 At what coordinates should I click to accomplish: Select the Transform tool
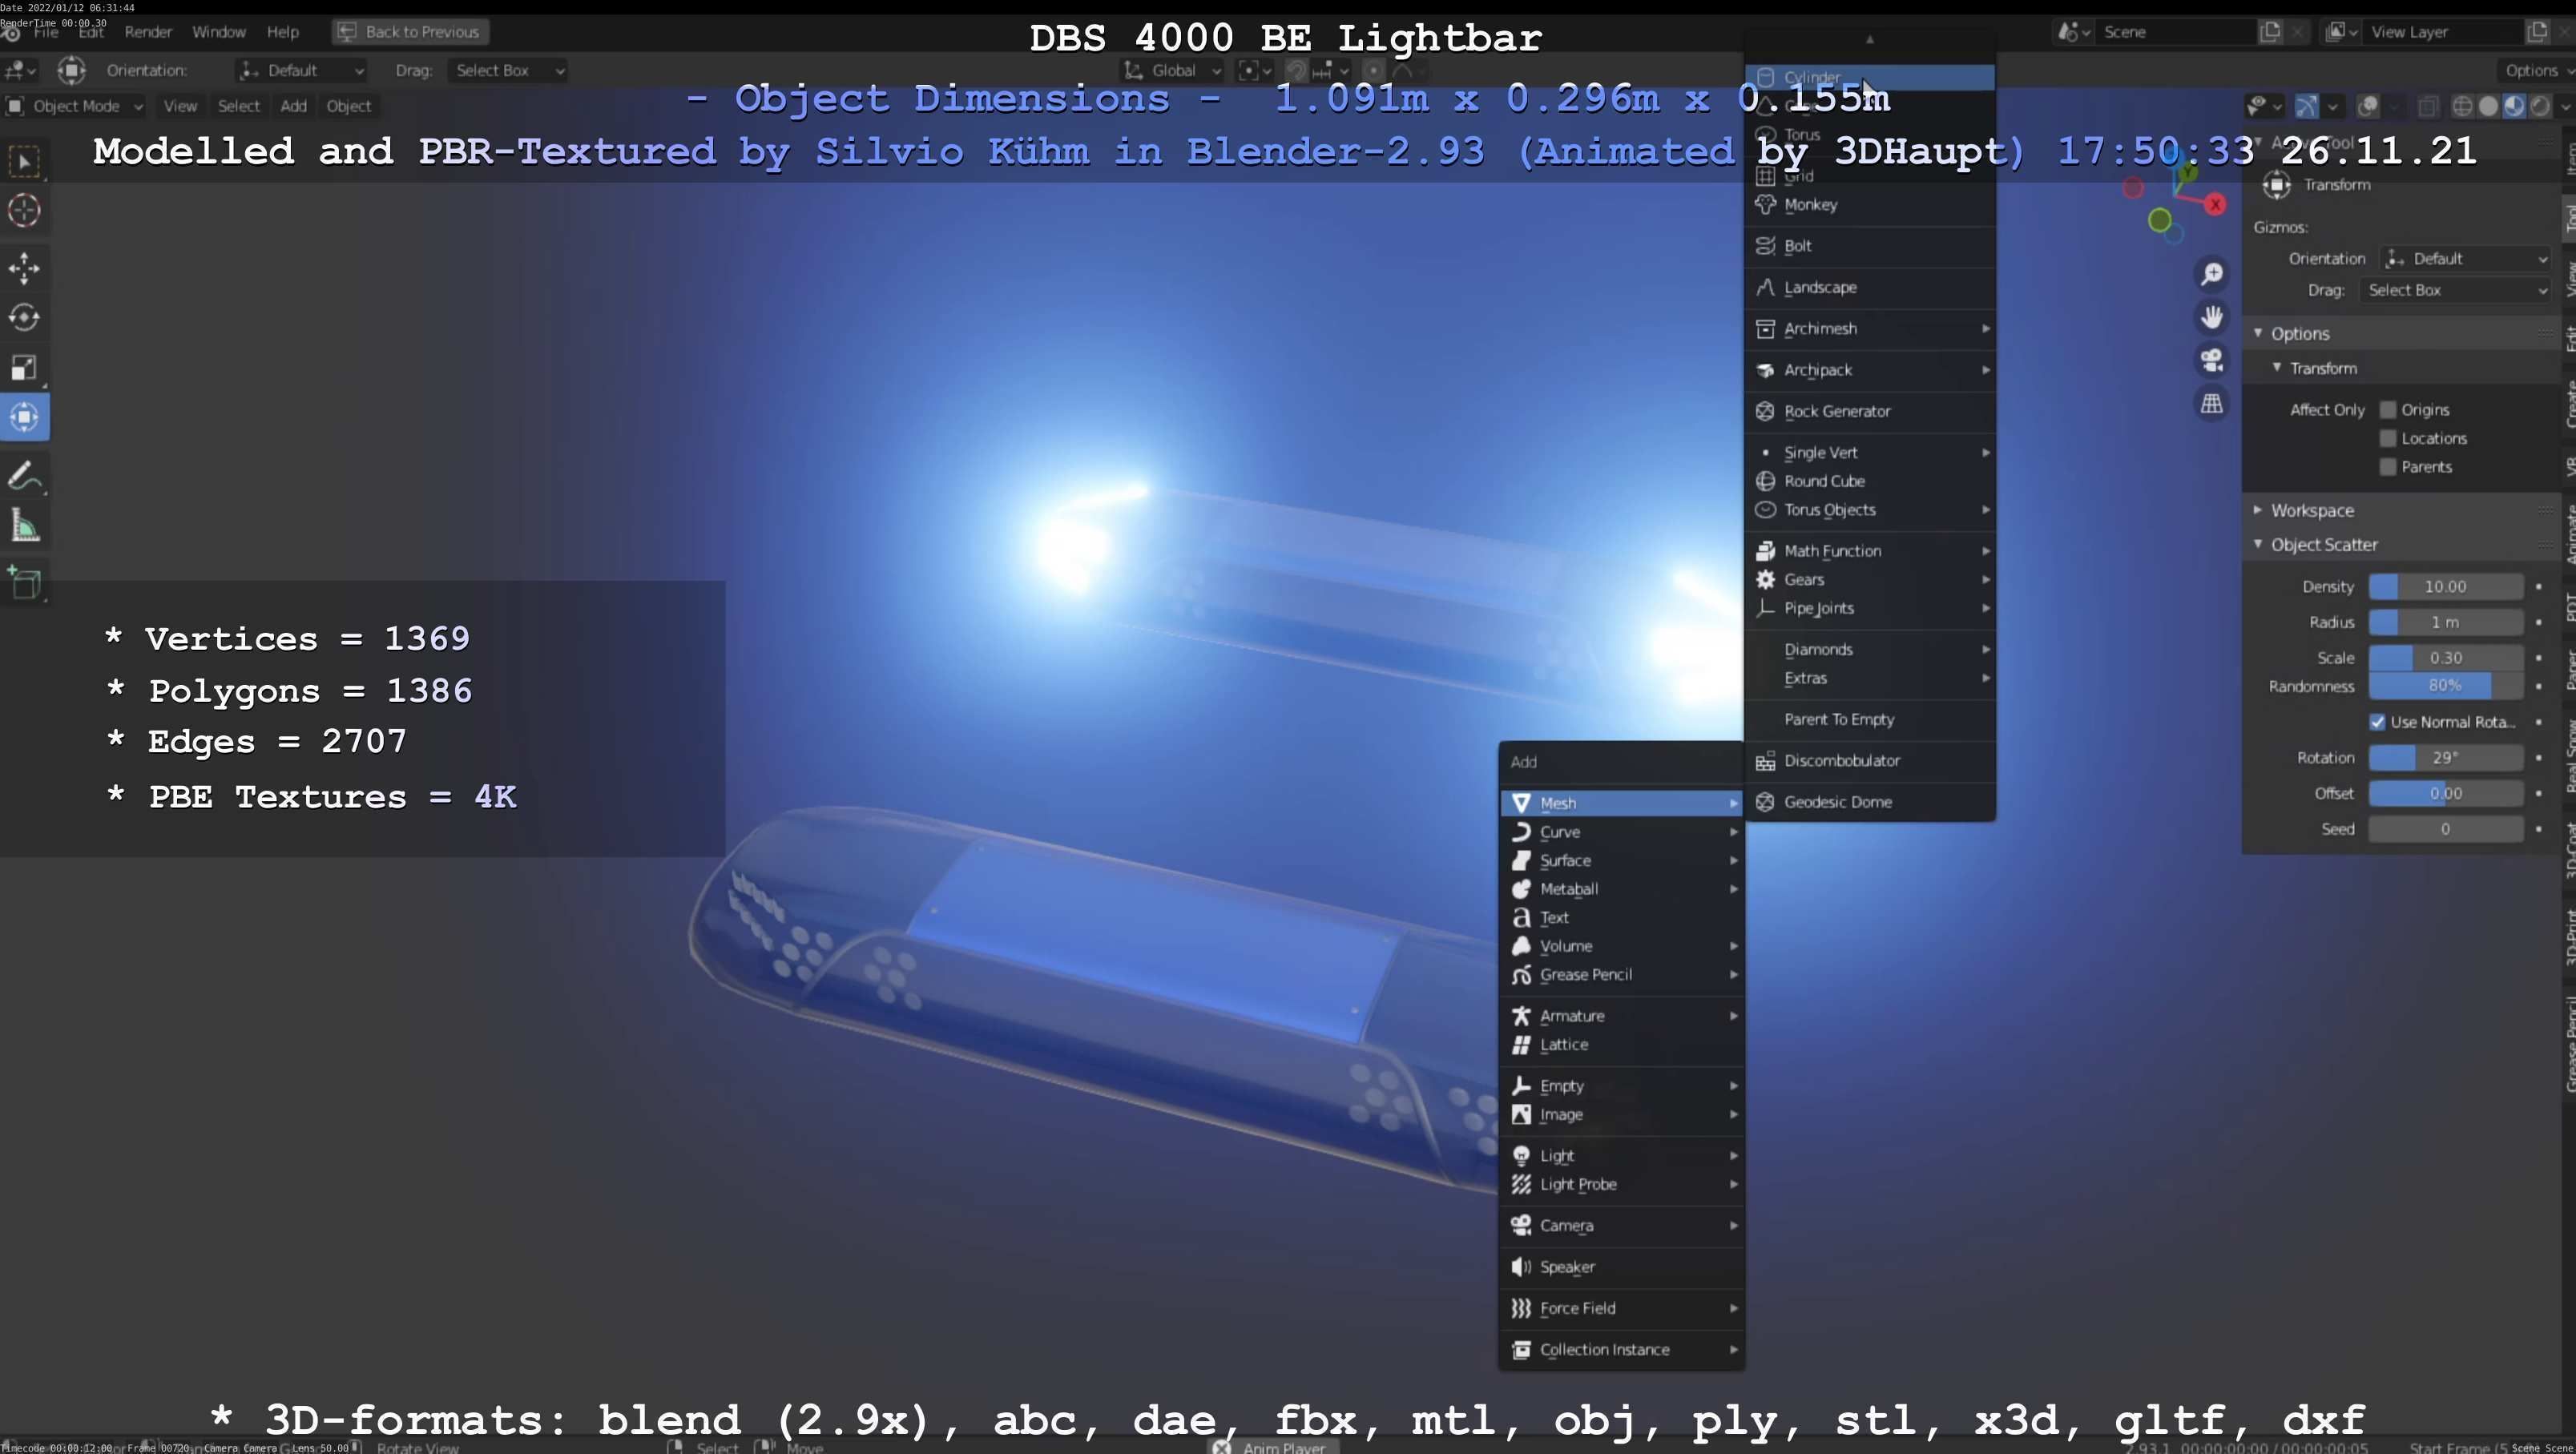tap(25, 417)
